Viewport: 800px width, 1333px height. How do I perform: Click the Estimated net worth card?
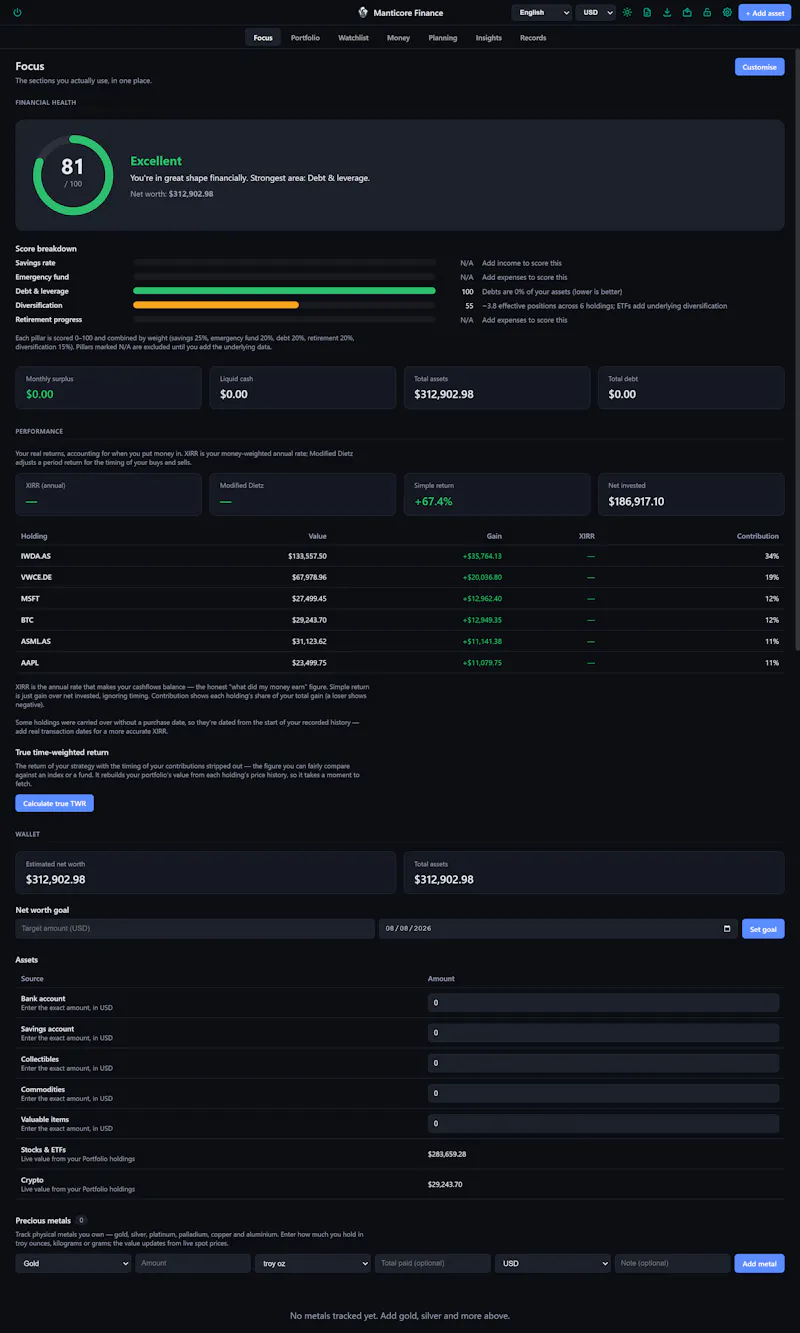[205, 873]
